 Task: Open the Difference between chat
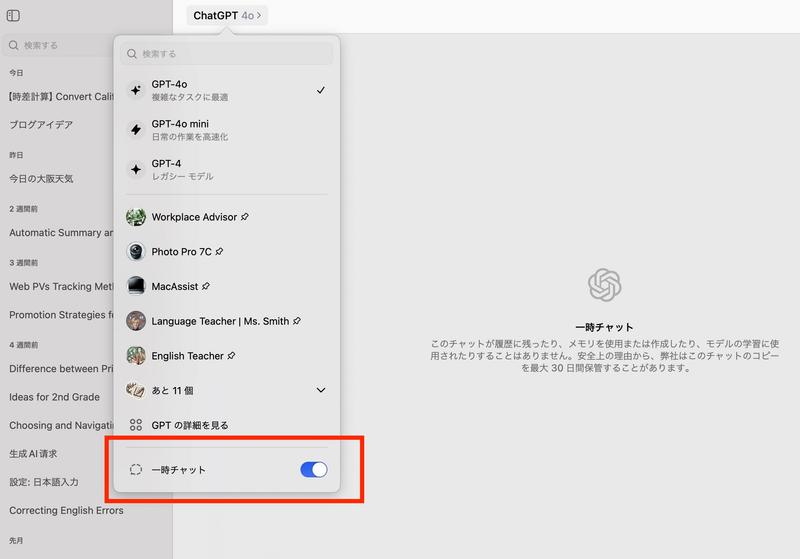tap(61, 369)
